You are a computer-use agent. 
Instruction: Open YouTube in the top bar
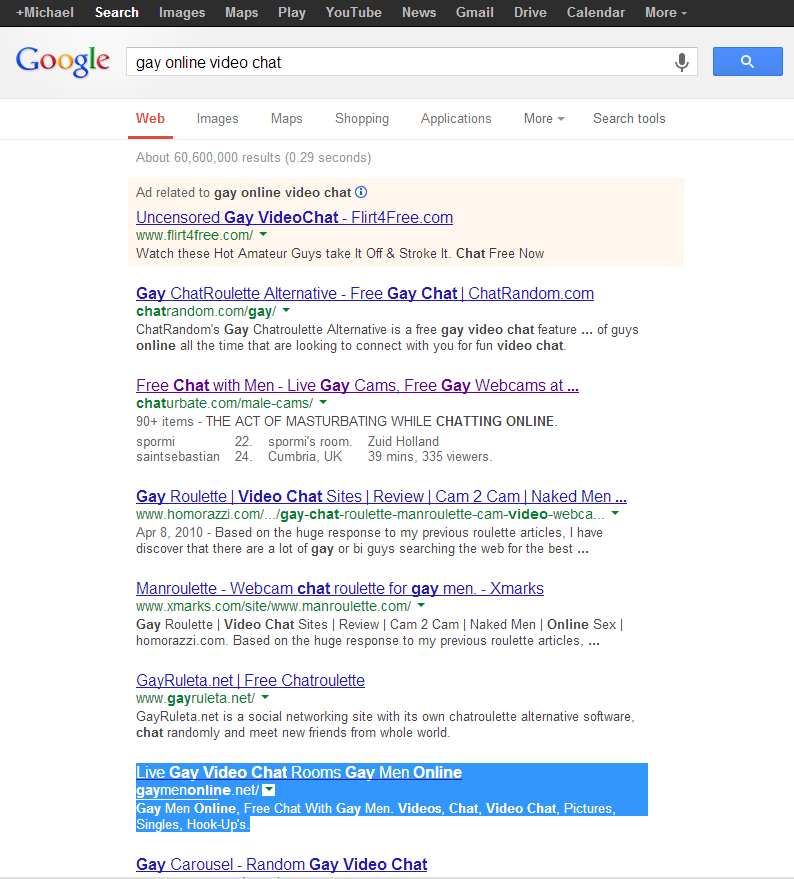pyautogui.click(x=354, y=12)
